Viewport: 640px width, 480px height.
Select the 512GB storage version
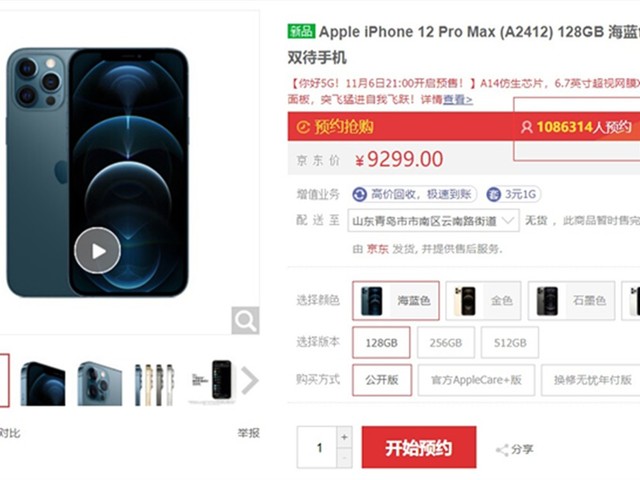(x=510, y=343)
